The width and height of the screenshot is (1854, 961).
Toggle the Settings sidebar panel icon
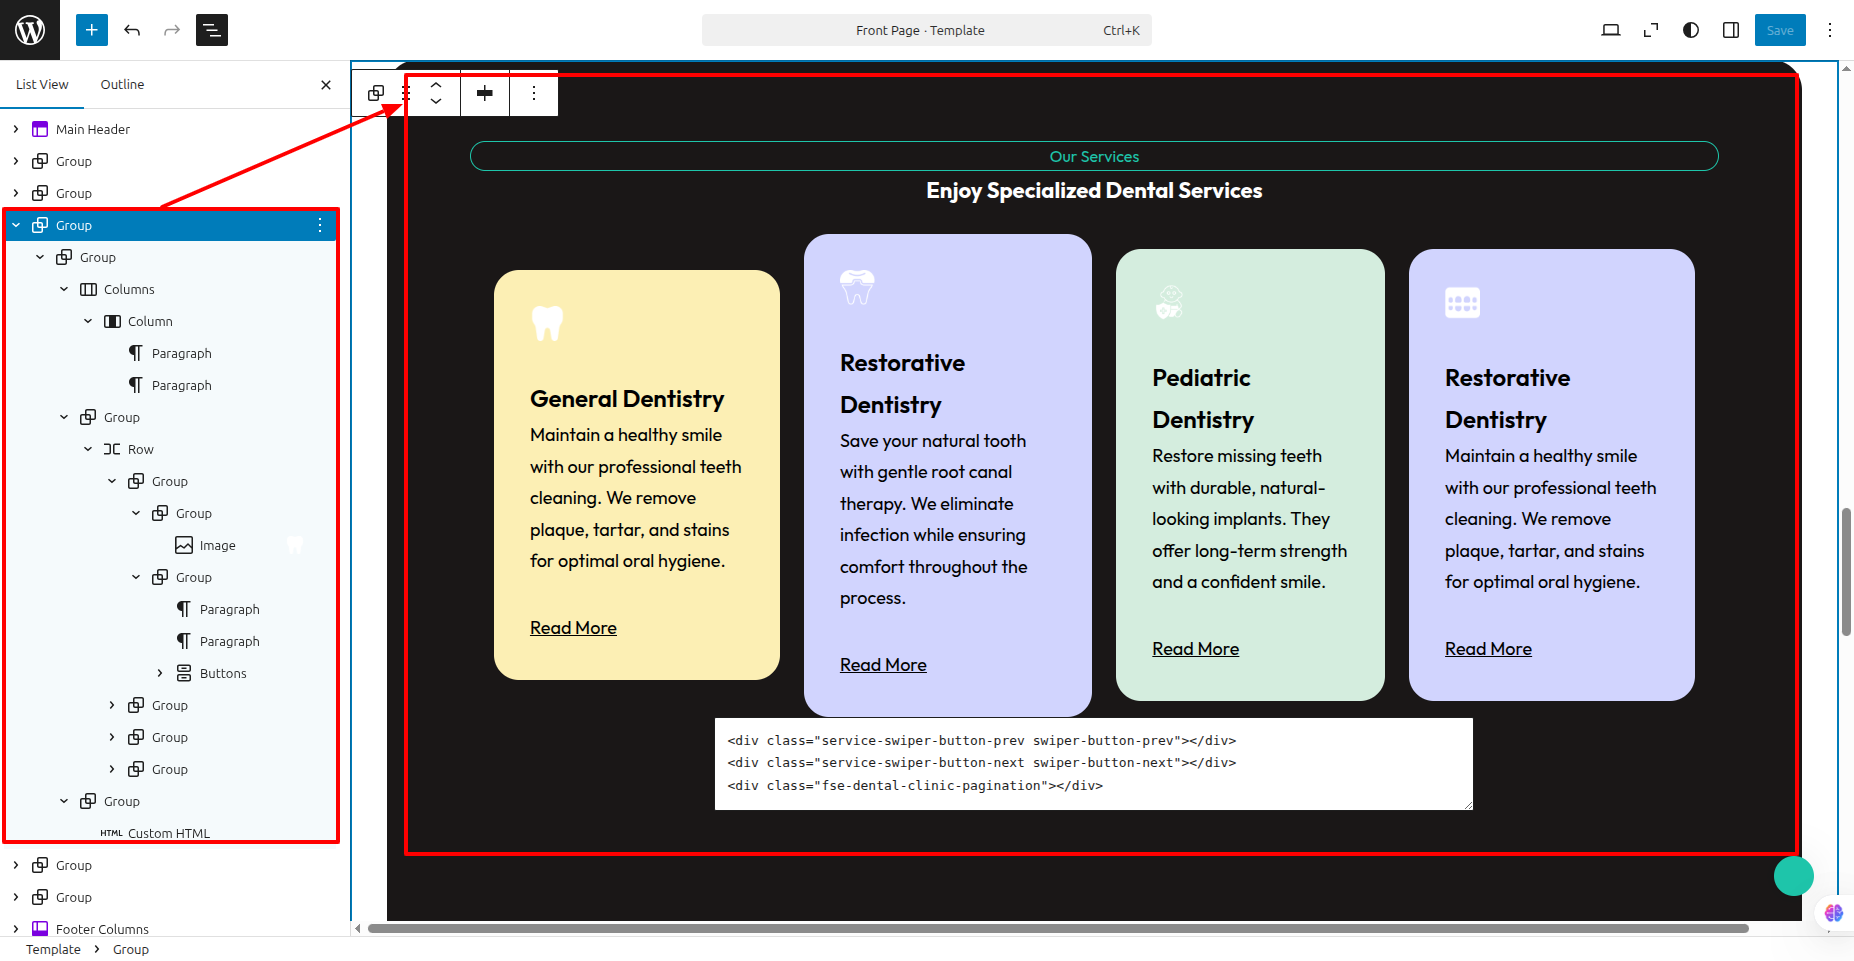click(x=1731, y=30)
